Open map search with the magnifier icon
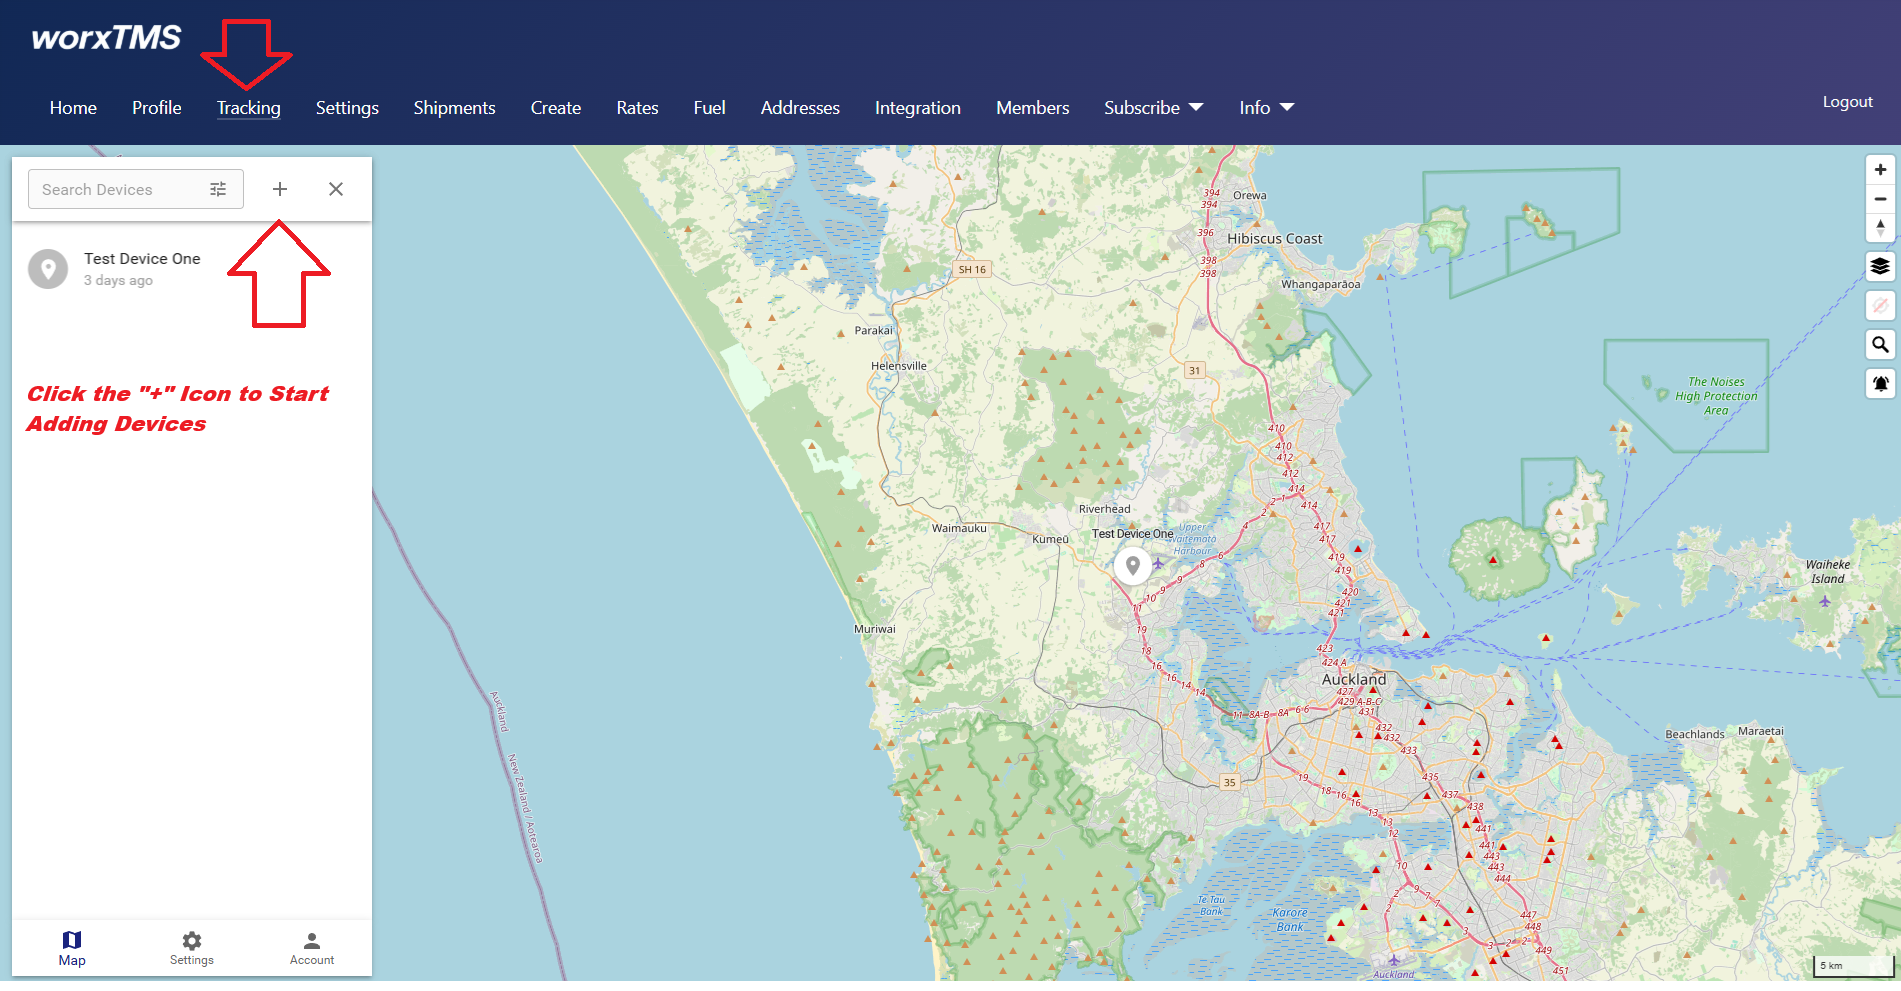 (1881, 344)
